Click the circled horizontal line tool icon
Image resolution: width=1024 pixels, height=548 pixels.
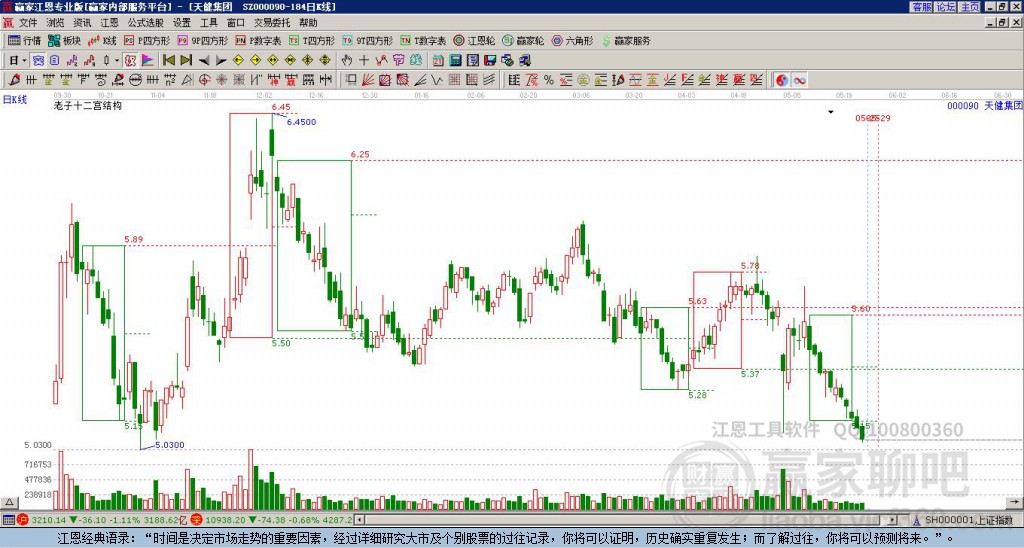pyautogui.click(x=135, y=80)
